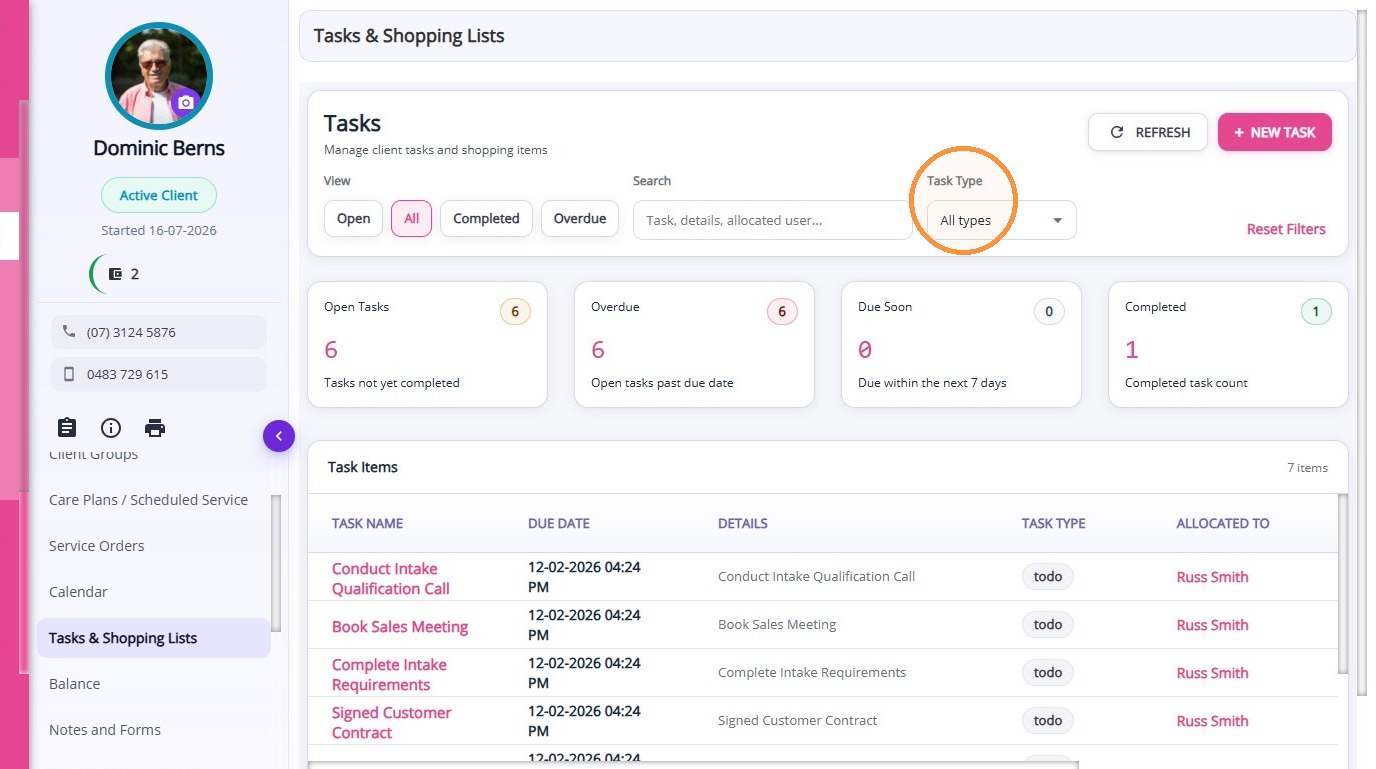
Task: Click the camera icon on profile photo
Action: point(185,102)
